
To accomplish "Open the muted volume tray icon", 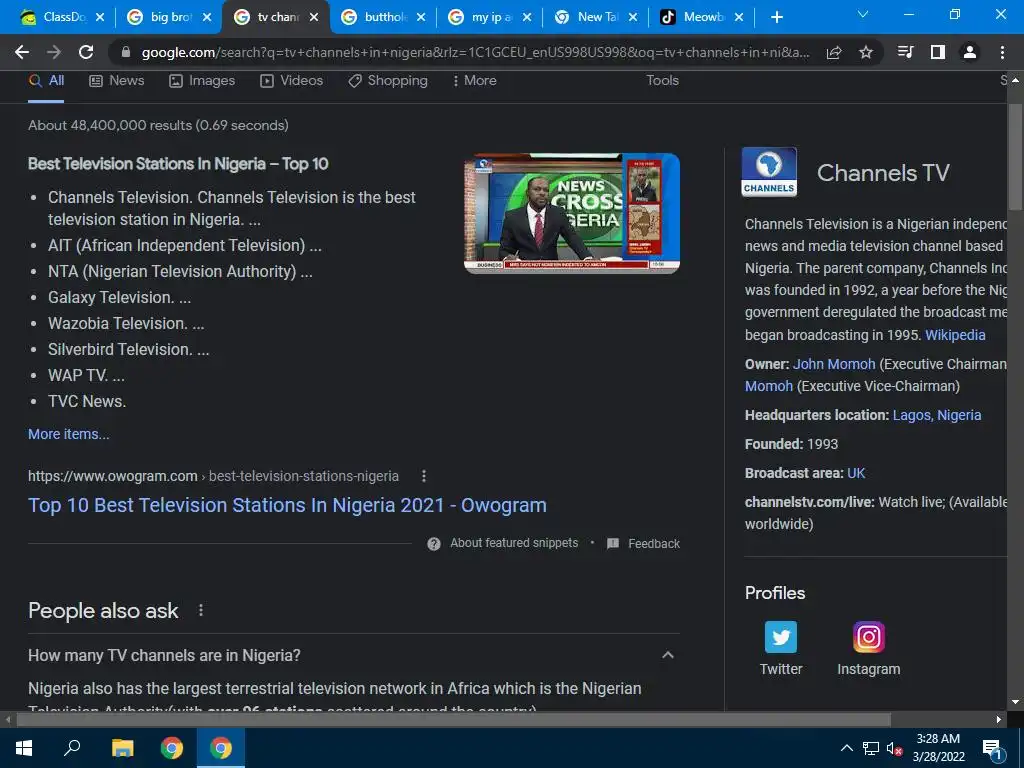I will click(893, 749).
